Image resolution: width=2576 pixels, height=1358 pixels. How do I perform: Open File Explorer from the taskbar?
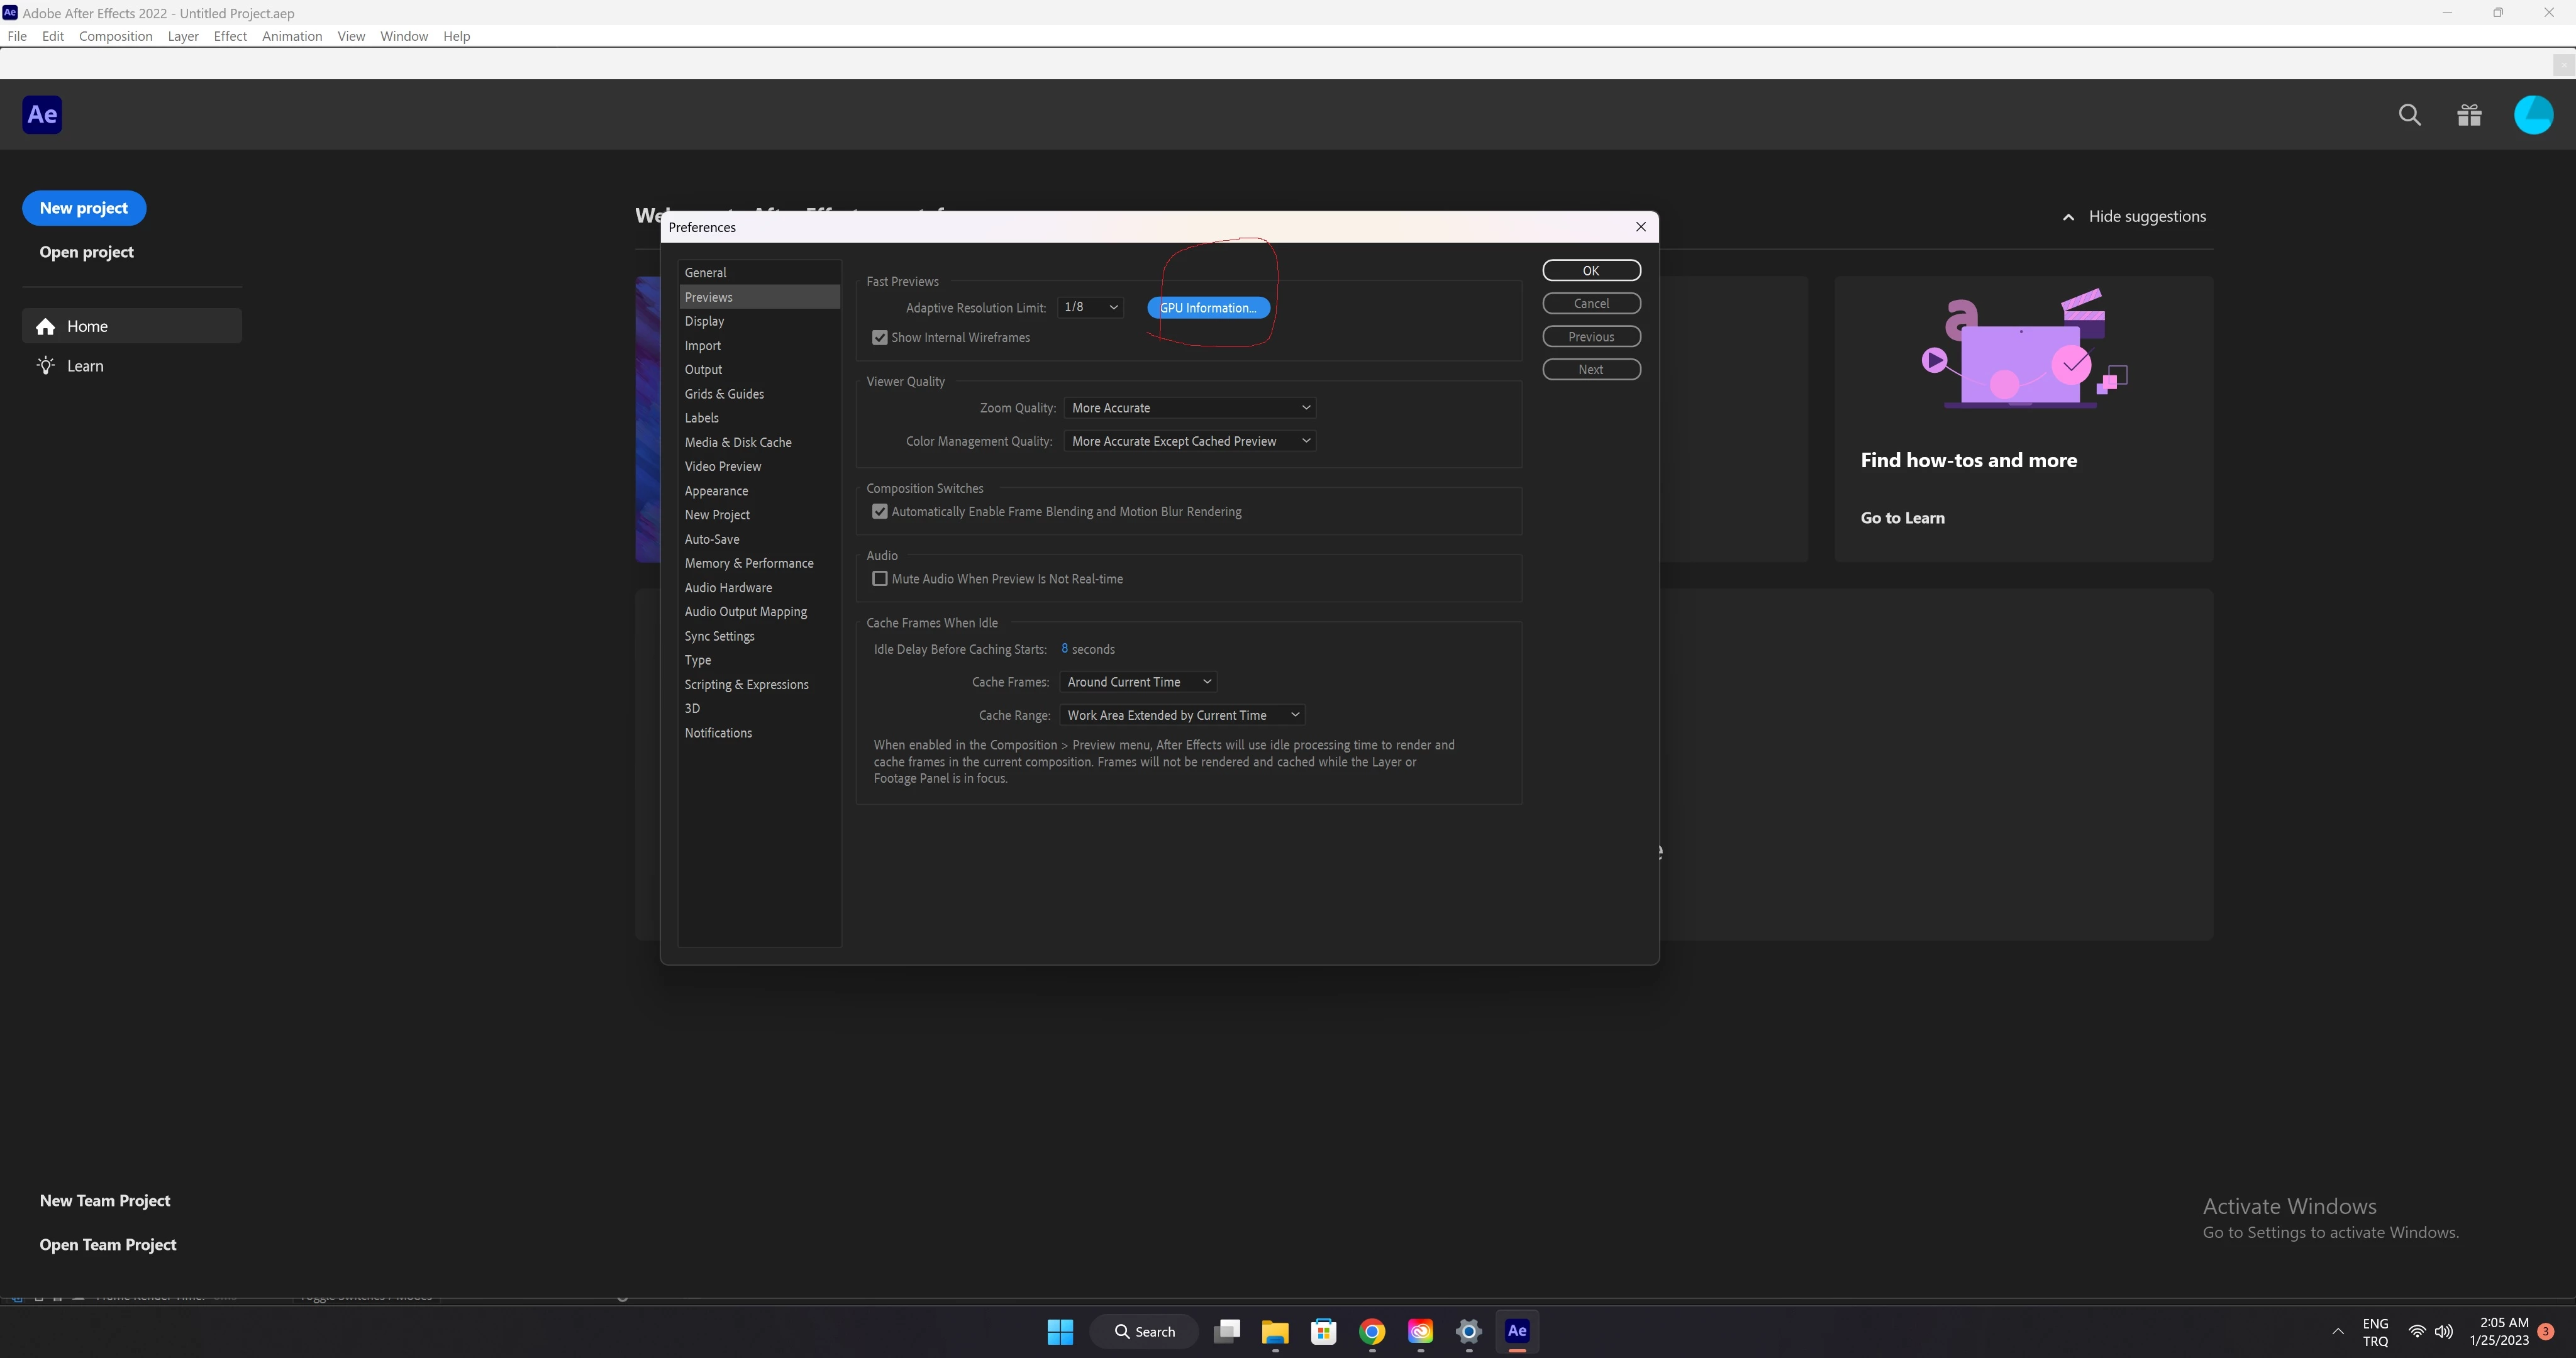point(1275,1331)
